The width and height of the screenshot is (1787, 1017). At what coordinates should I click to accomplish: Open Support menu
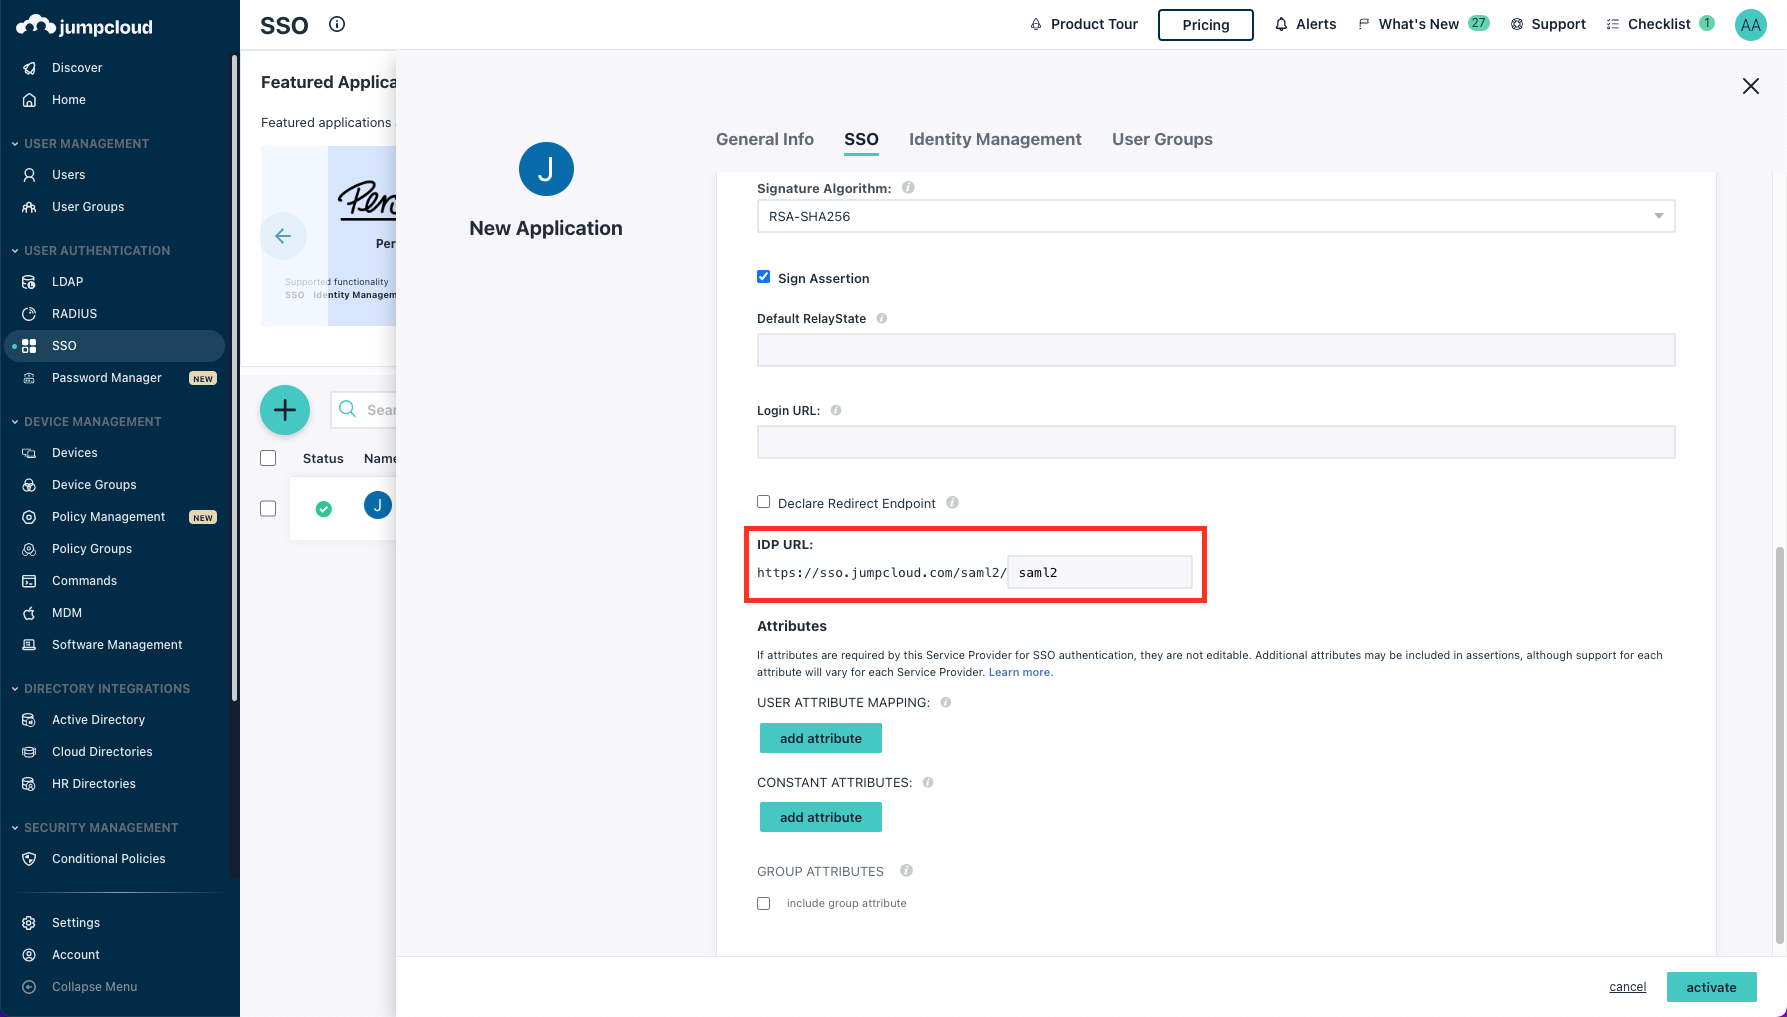pyautogui.click(x=1548, y=24)
